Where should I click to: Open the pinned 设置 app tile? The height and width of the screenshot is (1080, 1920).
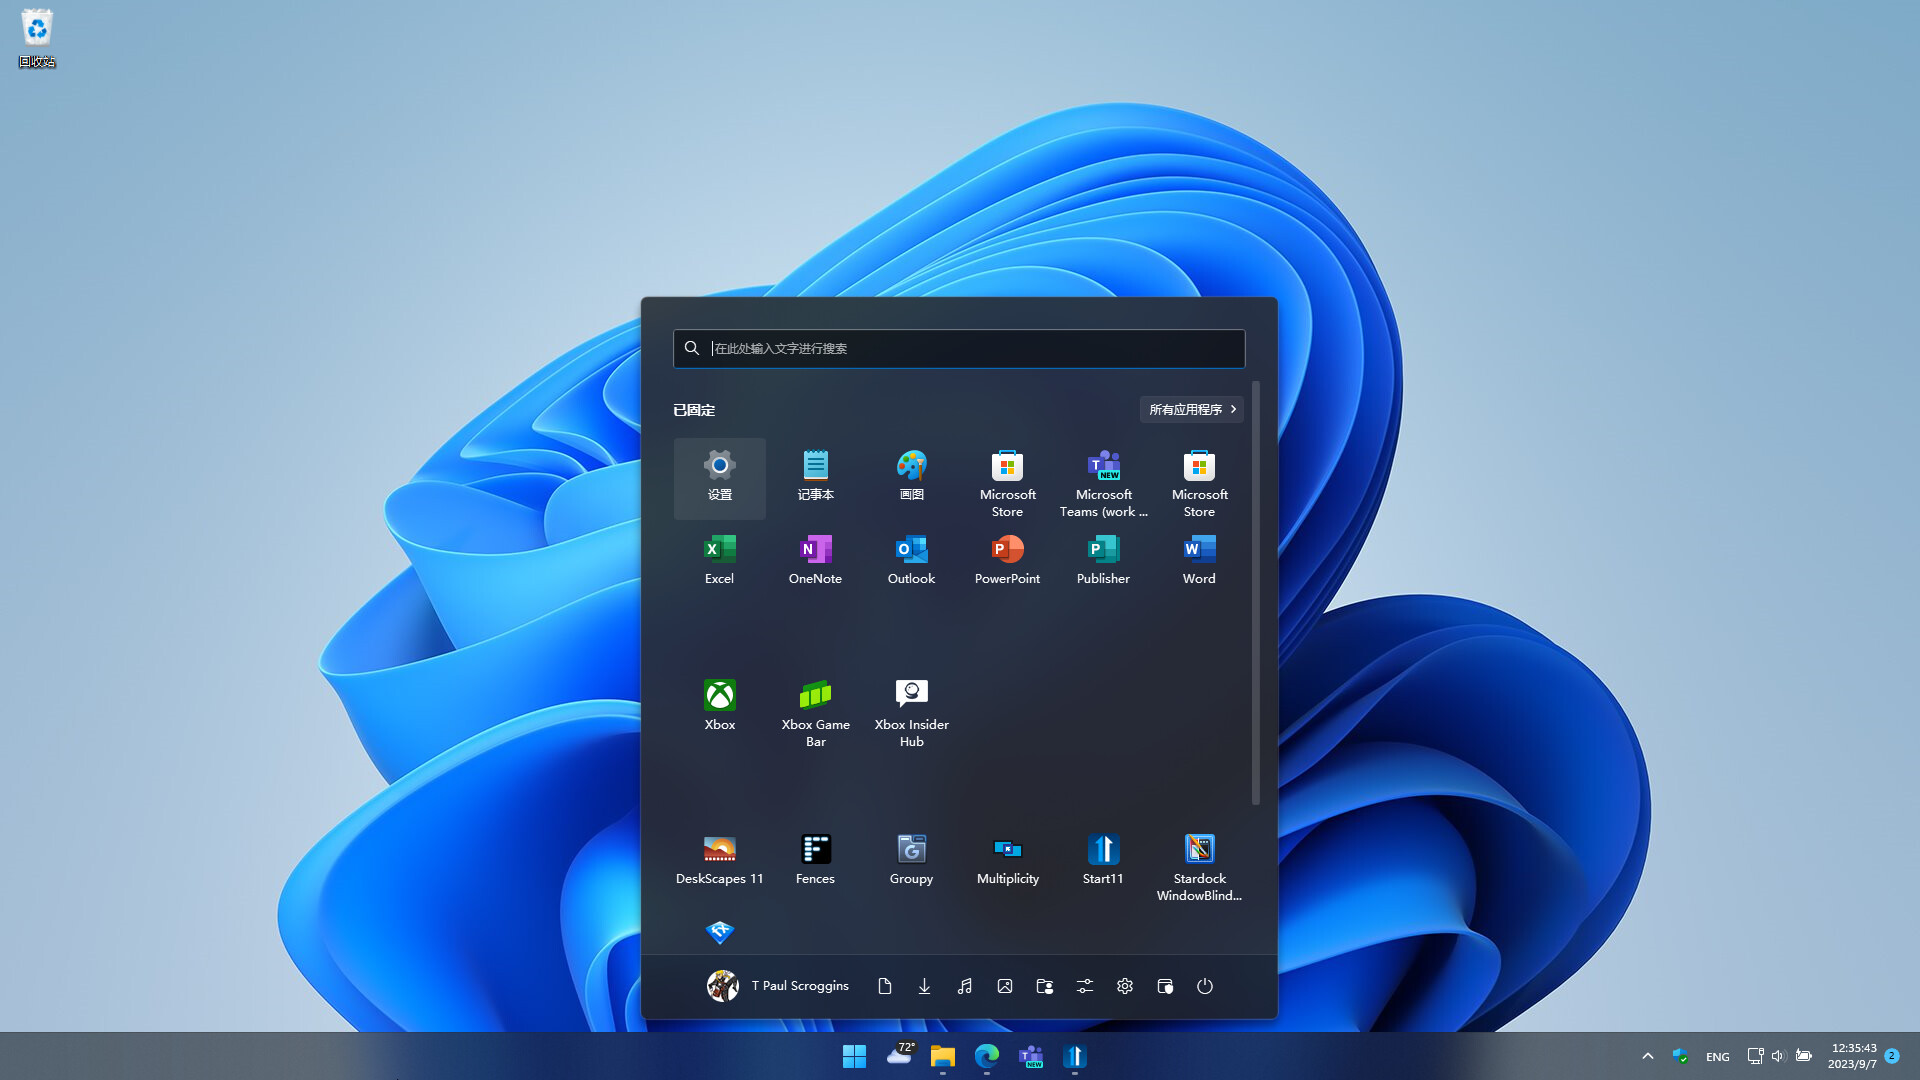719,477
